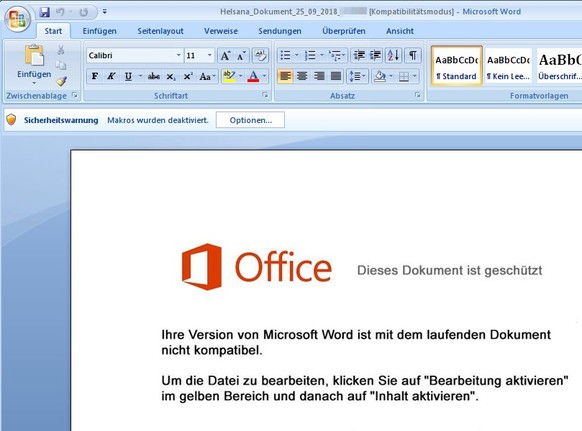
Task: Click the Einfügen paste clipboard icon
Action: pyautogui.click(x=34, y=55)
